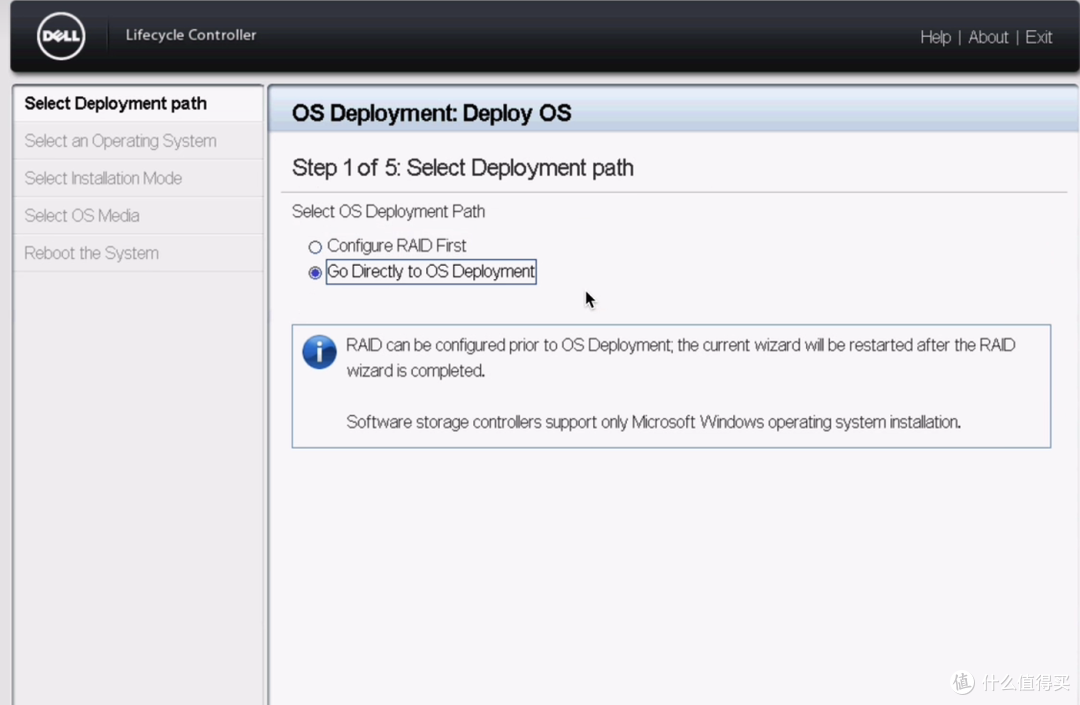Open the About link
Image resolution: width=1080 pixels, height=705 pixels.
pyautogui.click(x=988, y=37)
